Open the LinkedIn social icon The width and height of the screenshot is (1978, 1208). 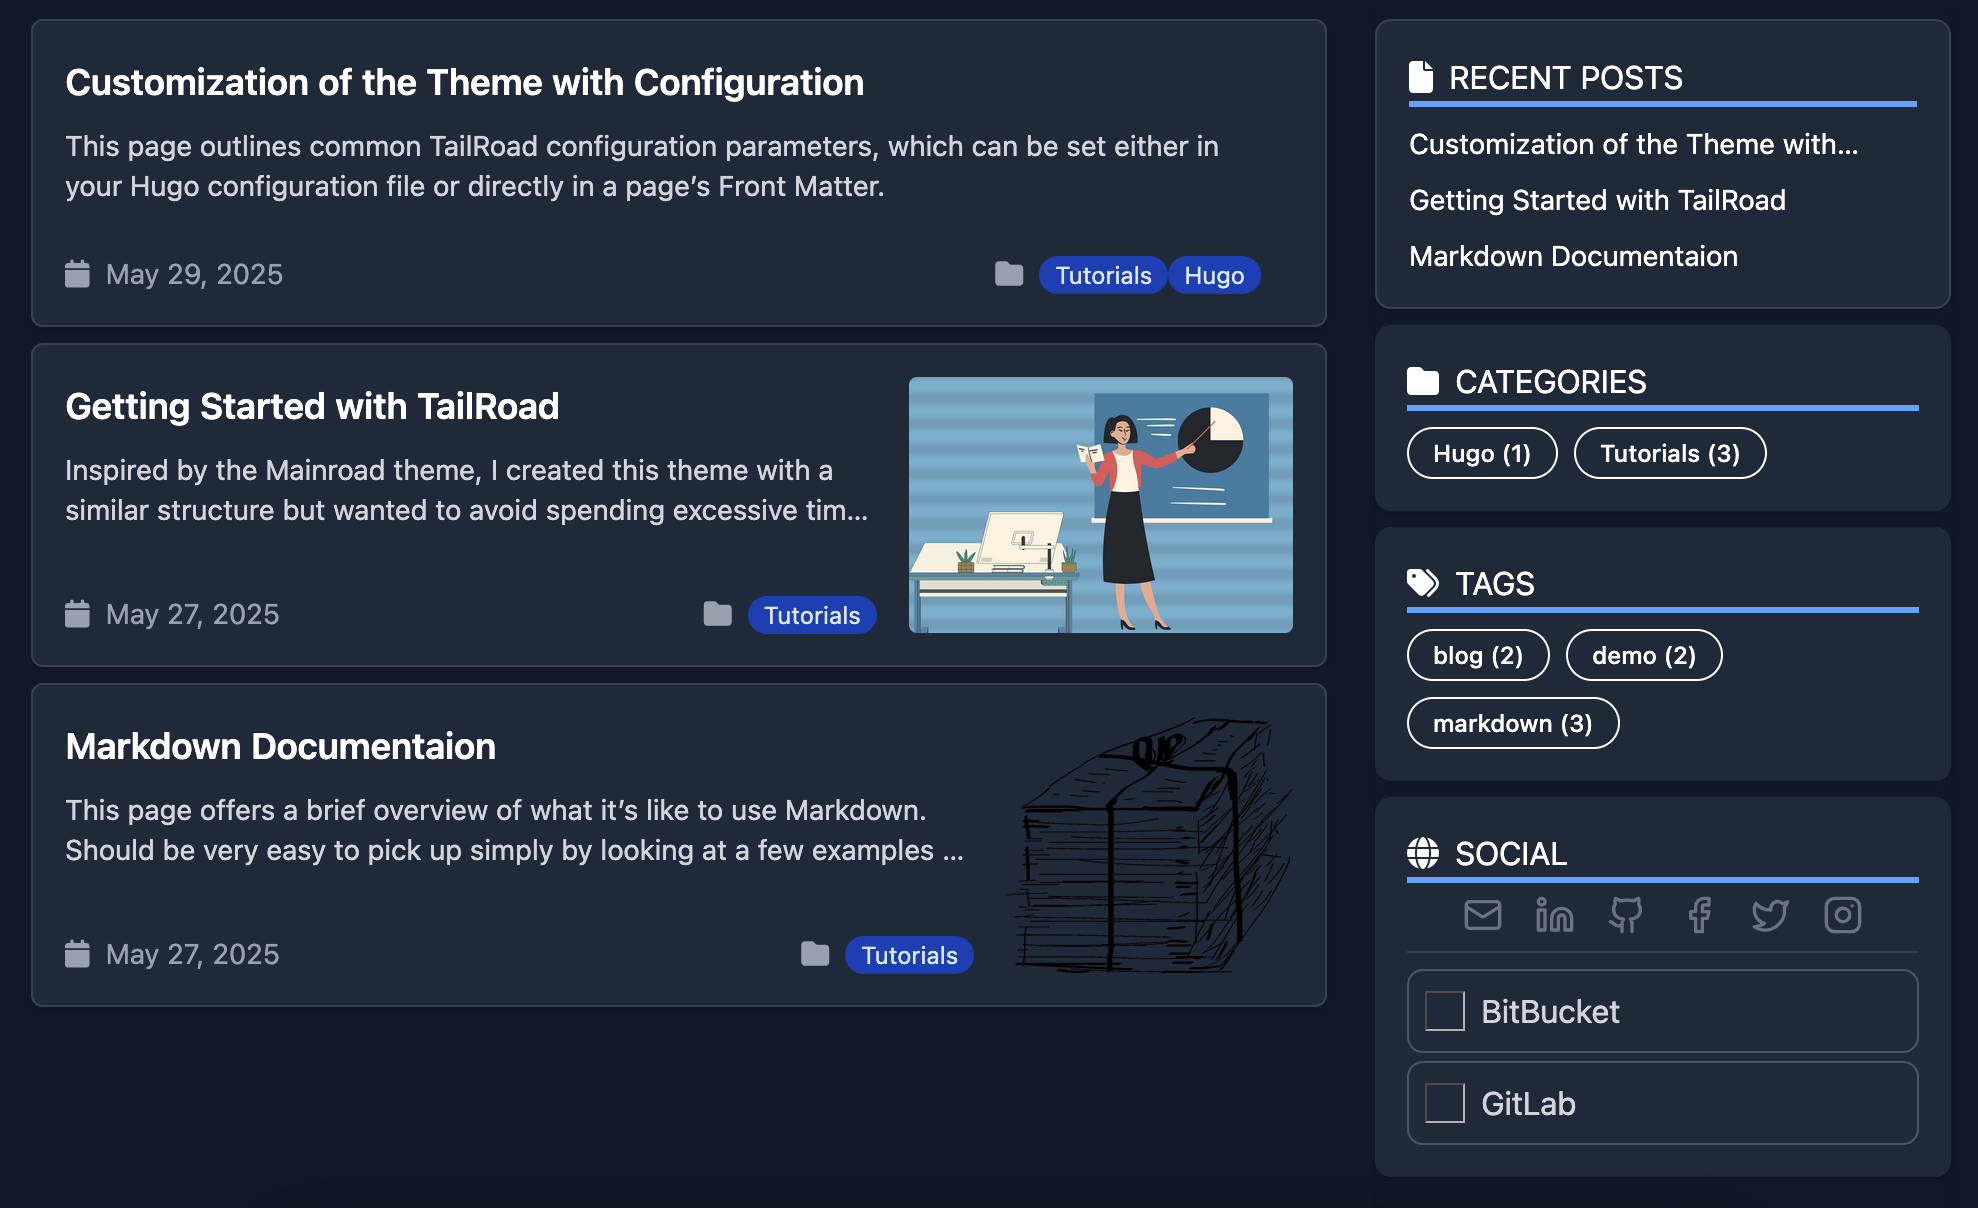pos(1554,915)
